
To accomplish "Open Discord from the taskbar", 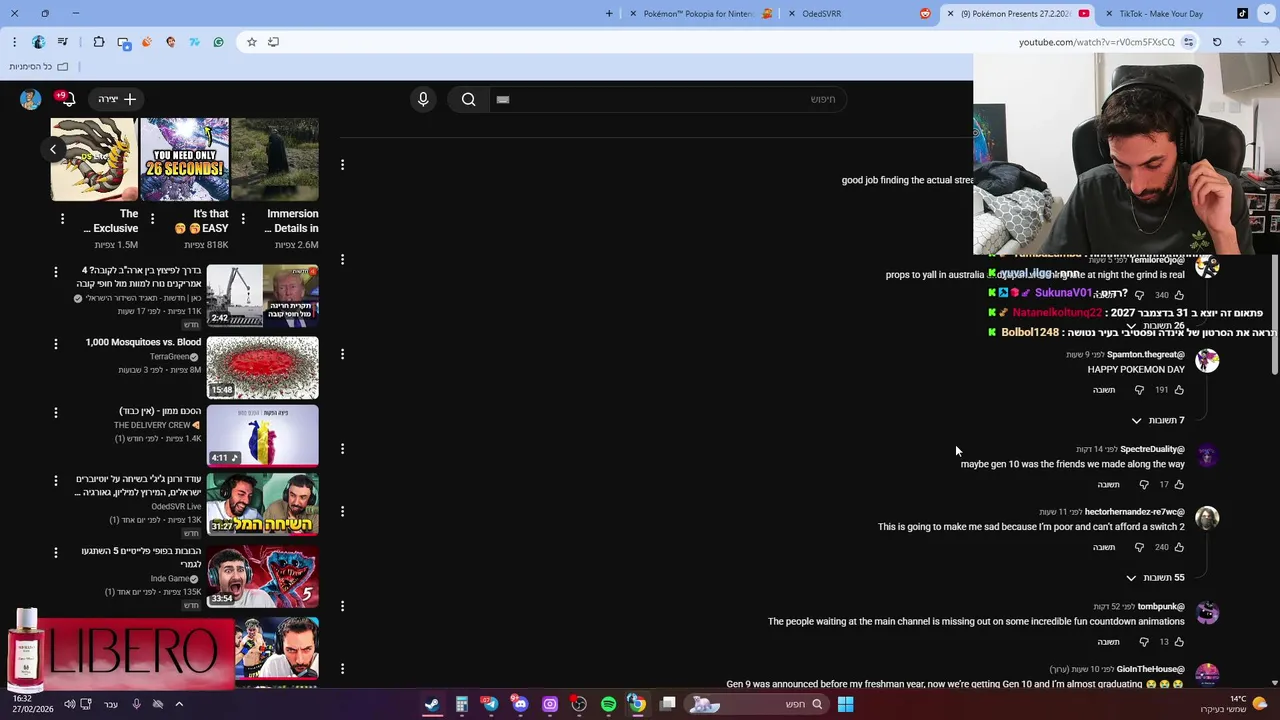I will point(520,704).
